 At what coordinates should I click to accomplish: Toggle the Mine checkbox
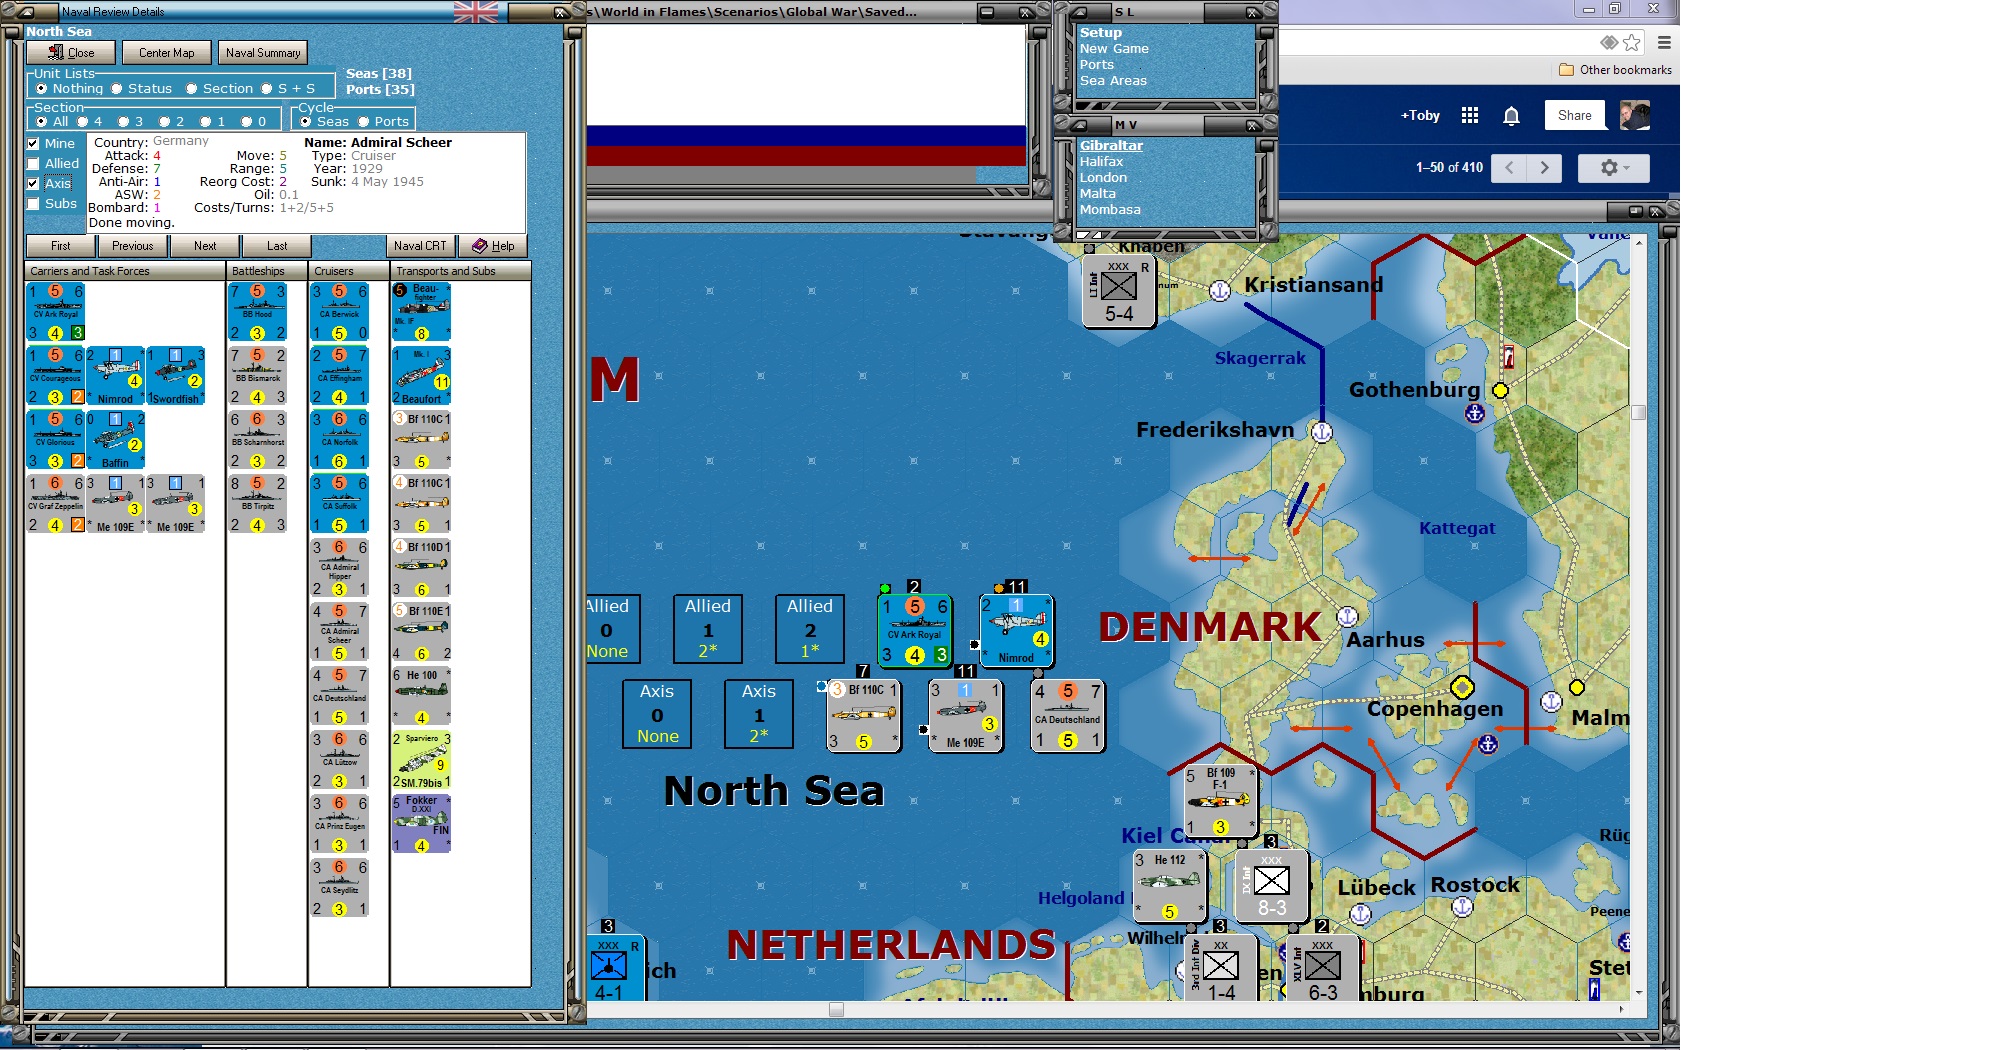[34, 144]
